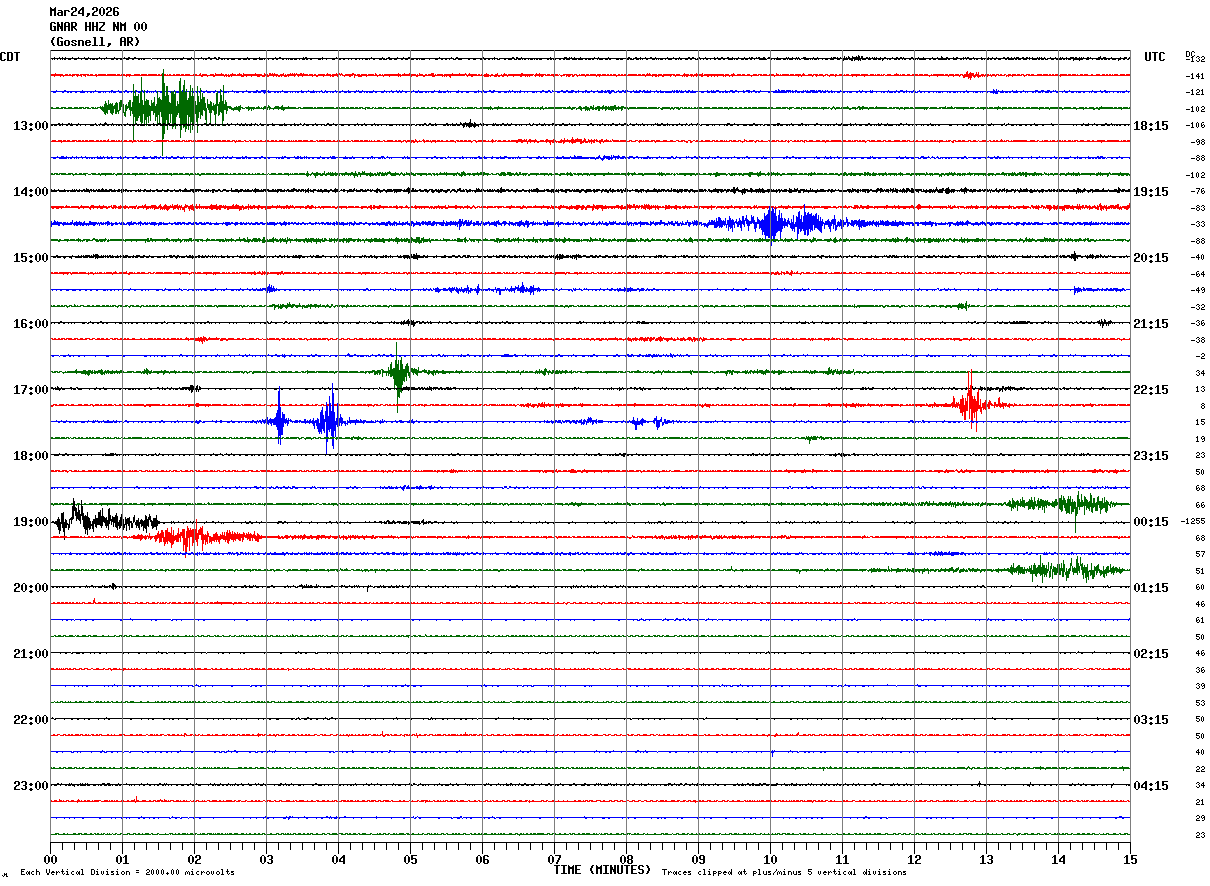This screenshot has height=886, width=1210.
Task: Select the 18:15 UTC time label
Action: [x=1151, y=126]
